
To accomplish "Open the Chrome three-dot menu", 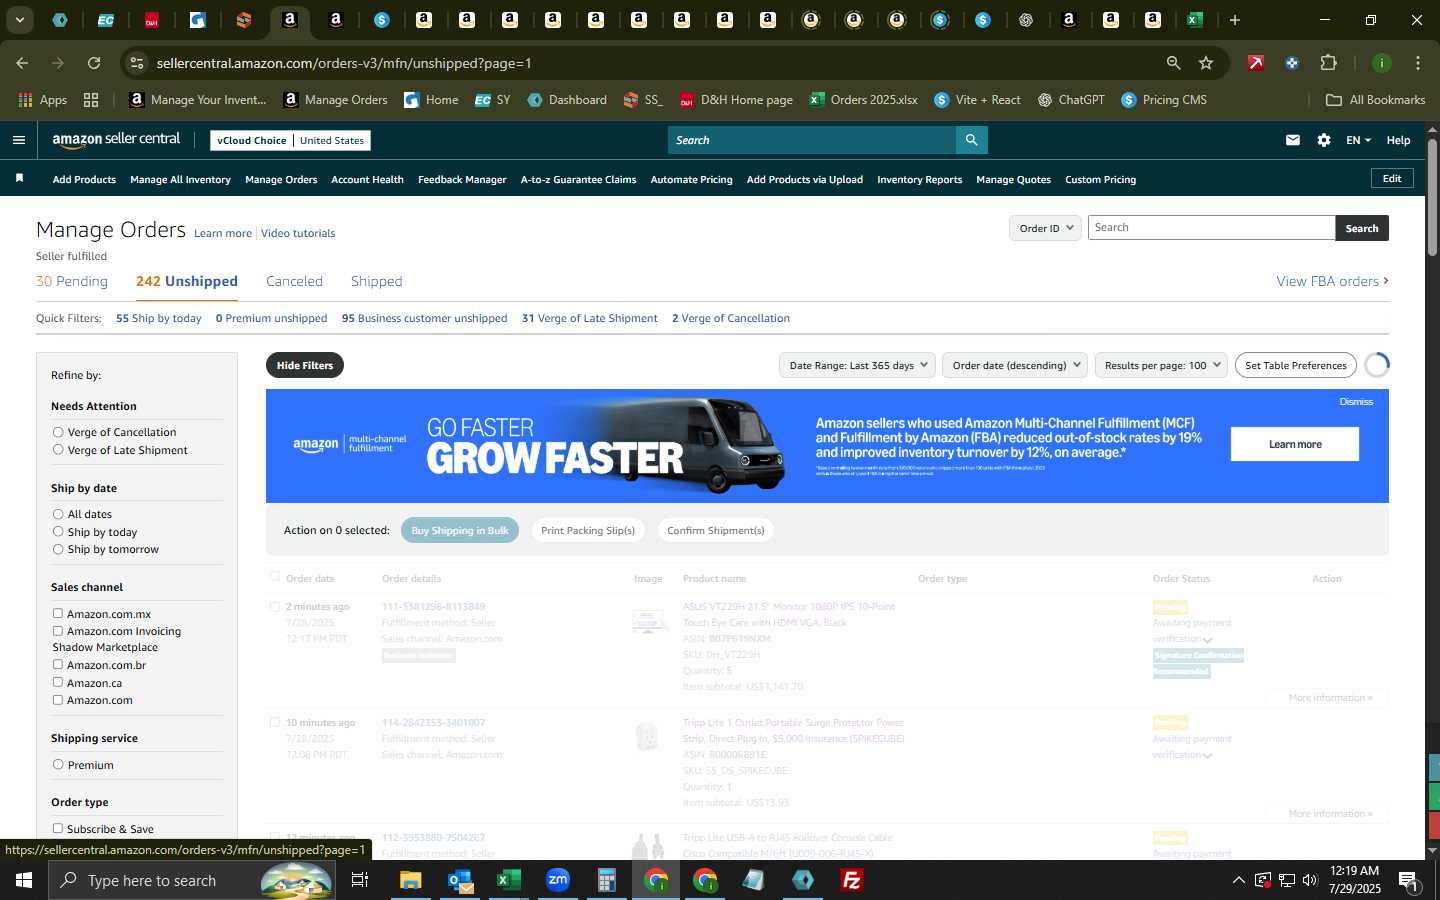I will click(x=1418, y=63).
